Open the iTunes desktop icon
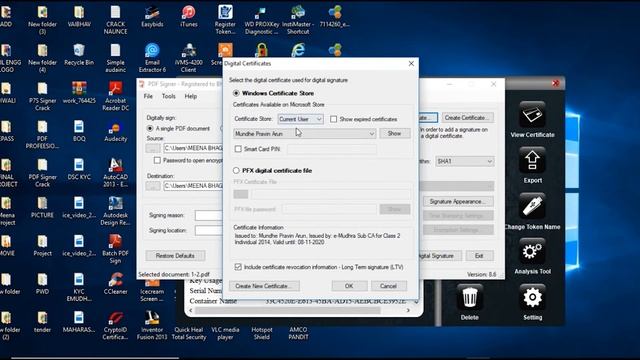Viewport: 640px width, 360px height. coord(188,16)
